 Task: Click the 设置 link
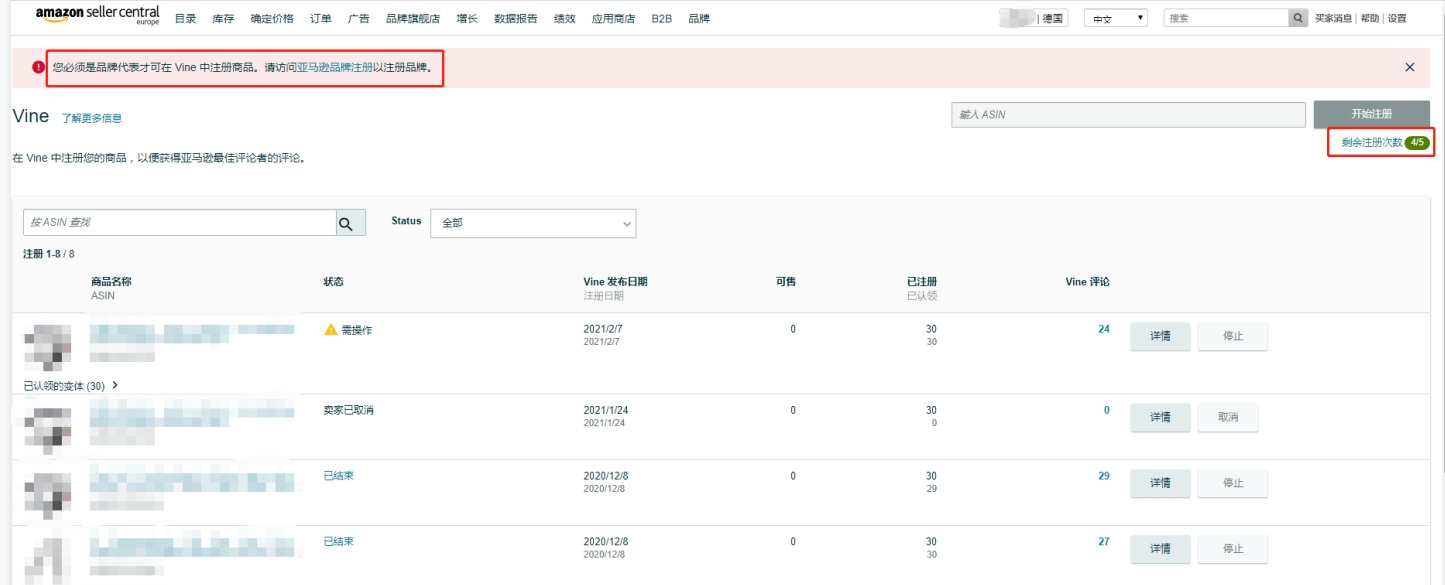1397,18
